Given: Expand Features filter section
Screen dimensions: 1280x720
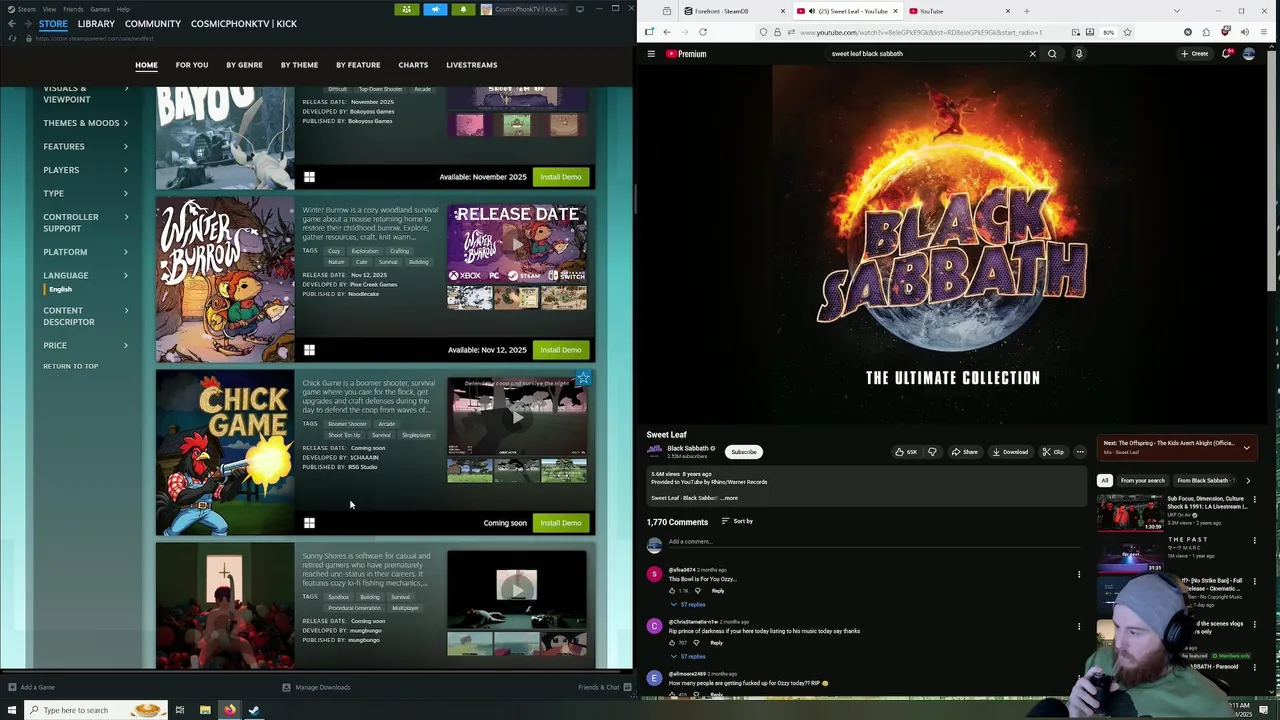Looking at the screenshot, I should [86, 146].
